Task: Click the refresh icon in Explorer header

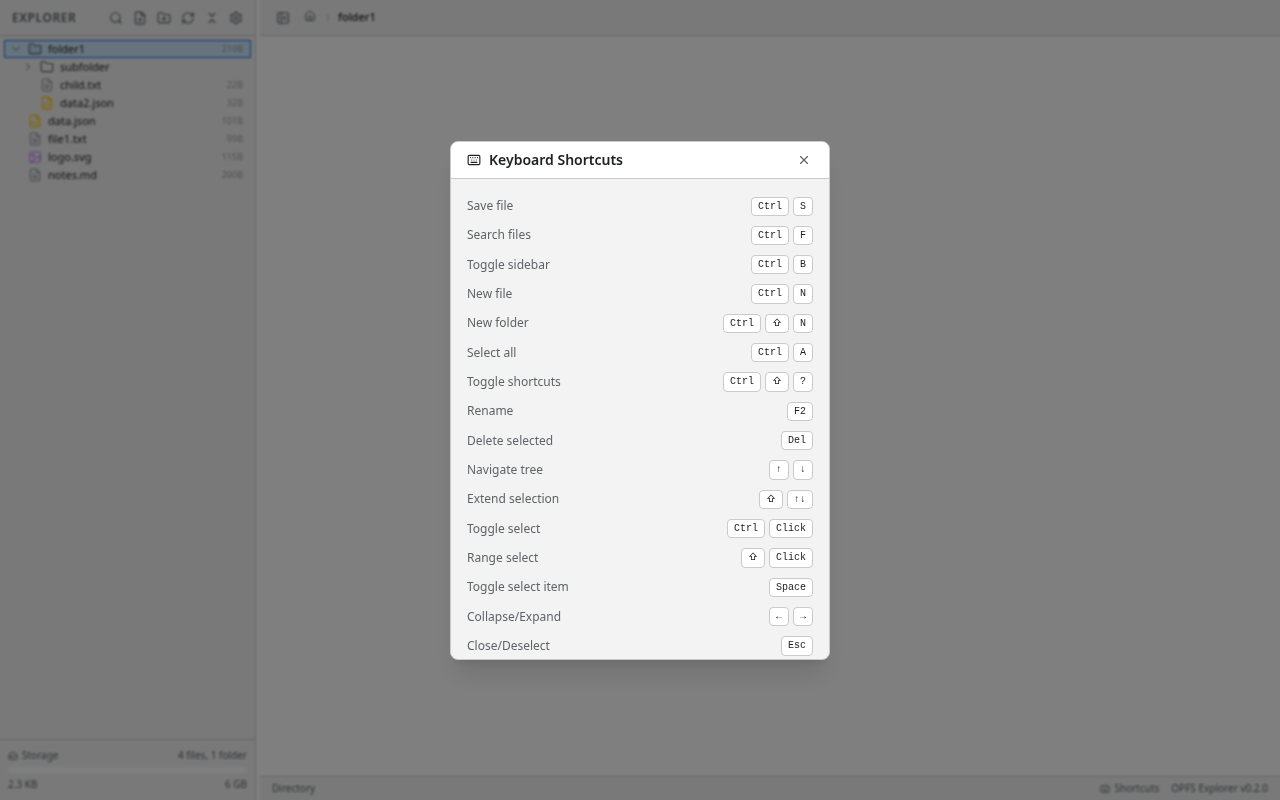Action: click(x=188, y=18)
